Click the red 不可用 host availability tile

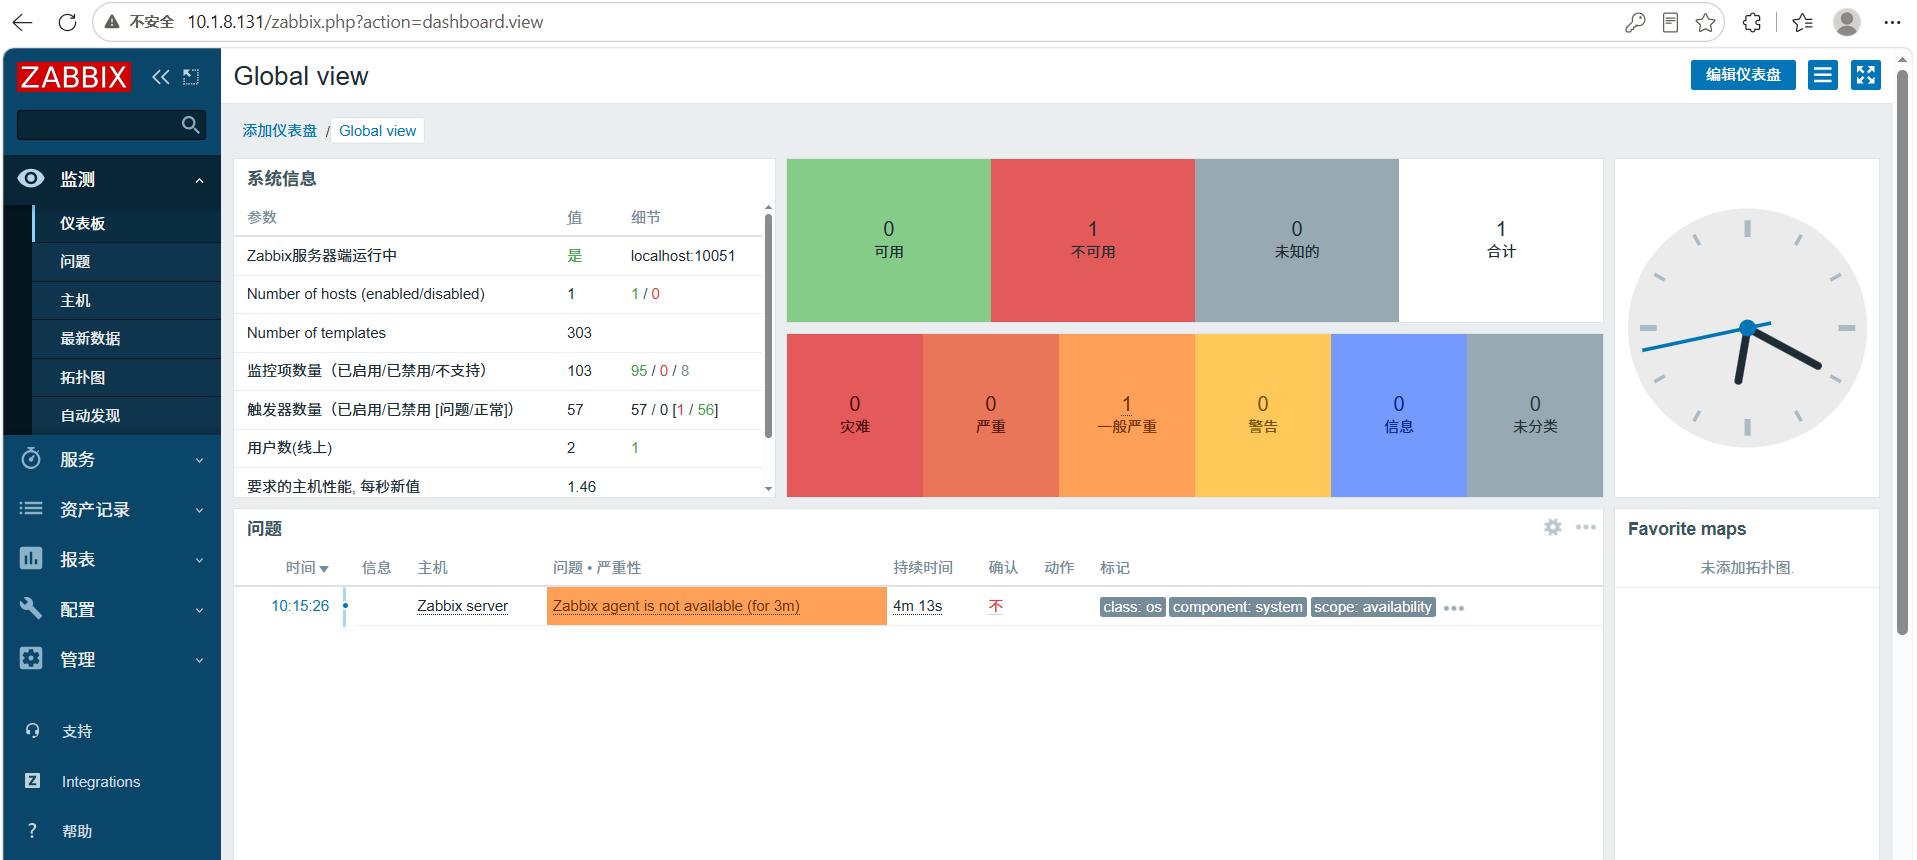tap(1093, 240)
